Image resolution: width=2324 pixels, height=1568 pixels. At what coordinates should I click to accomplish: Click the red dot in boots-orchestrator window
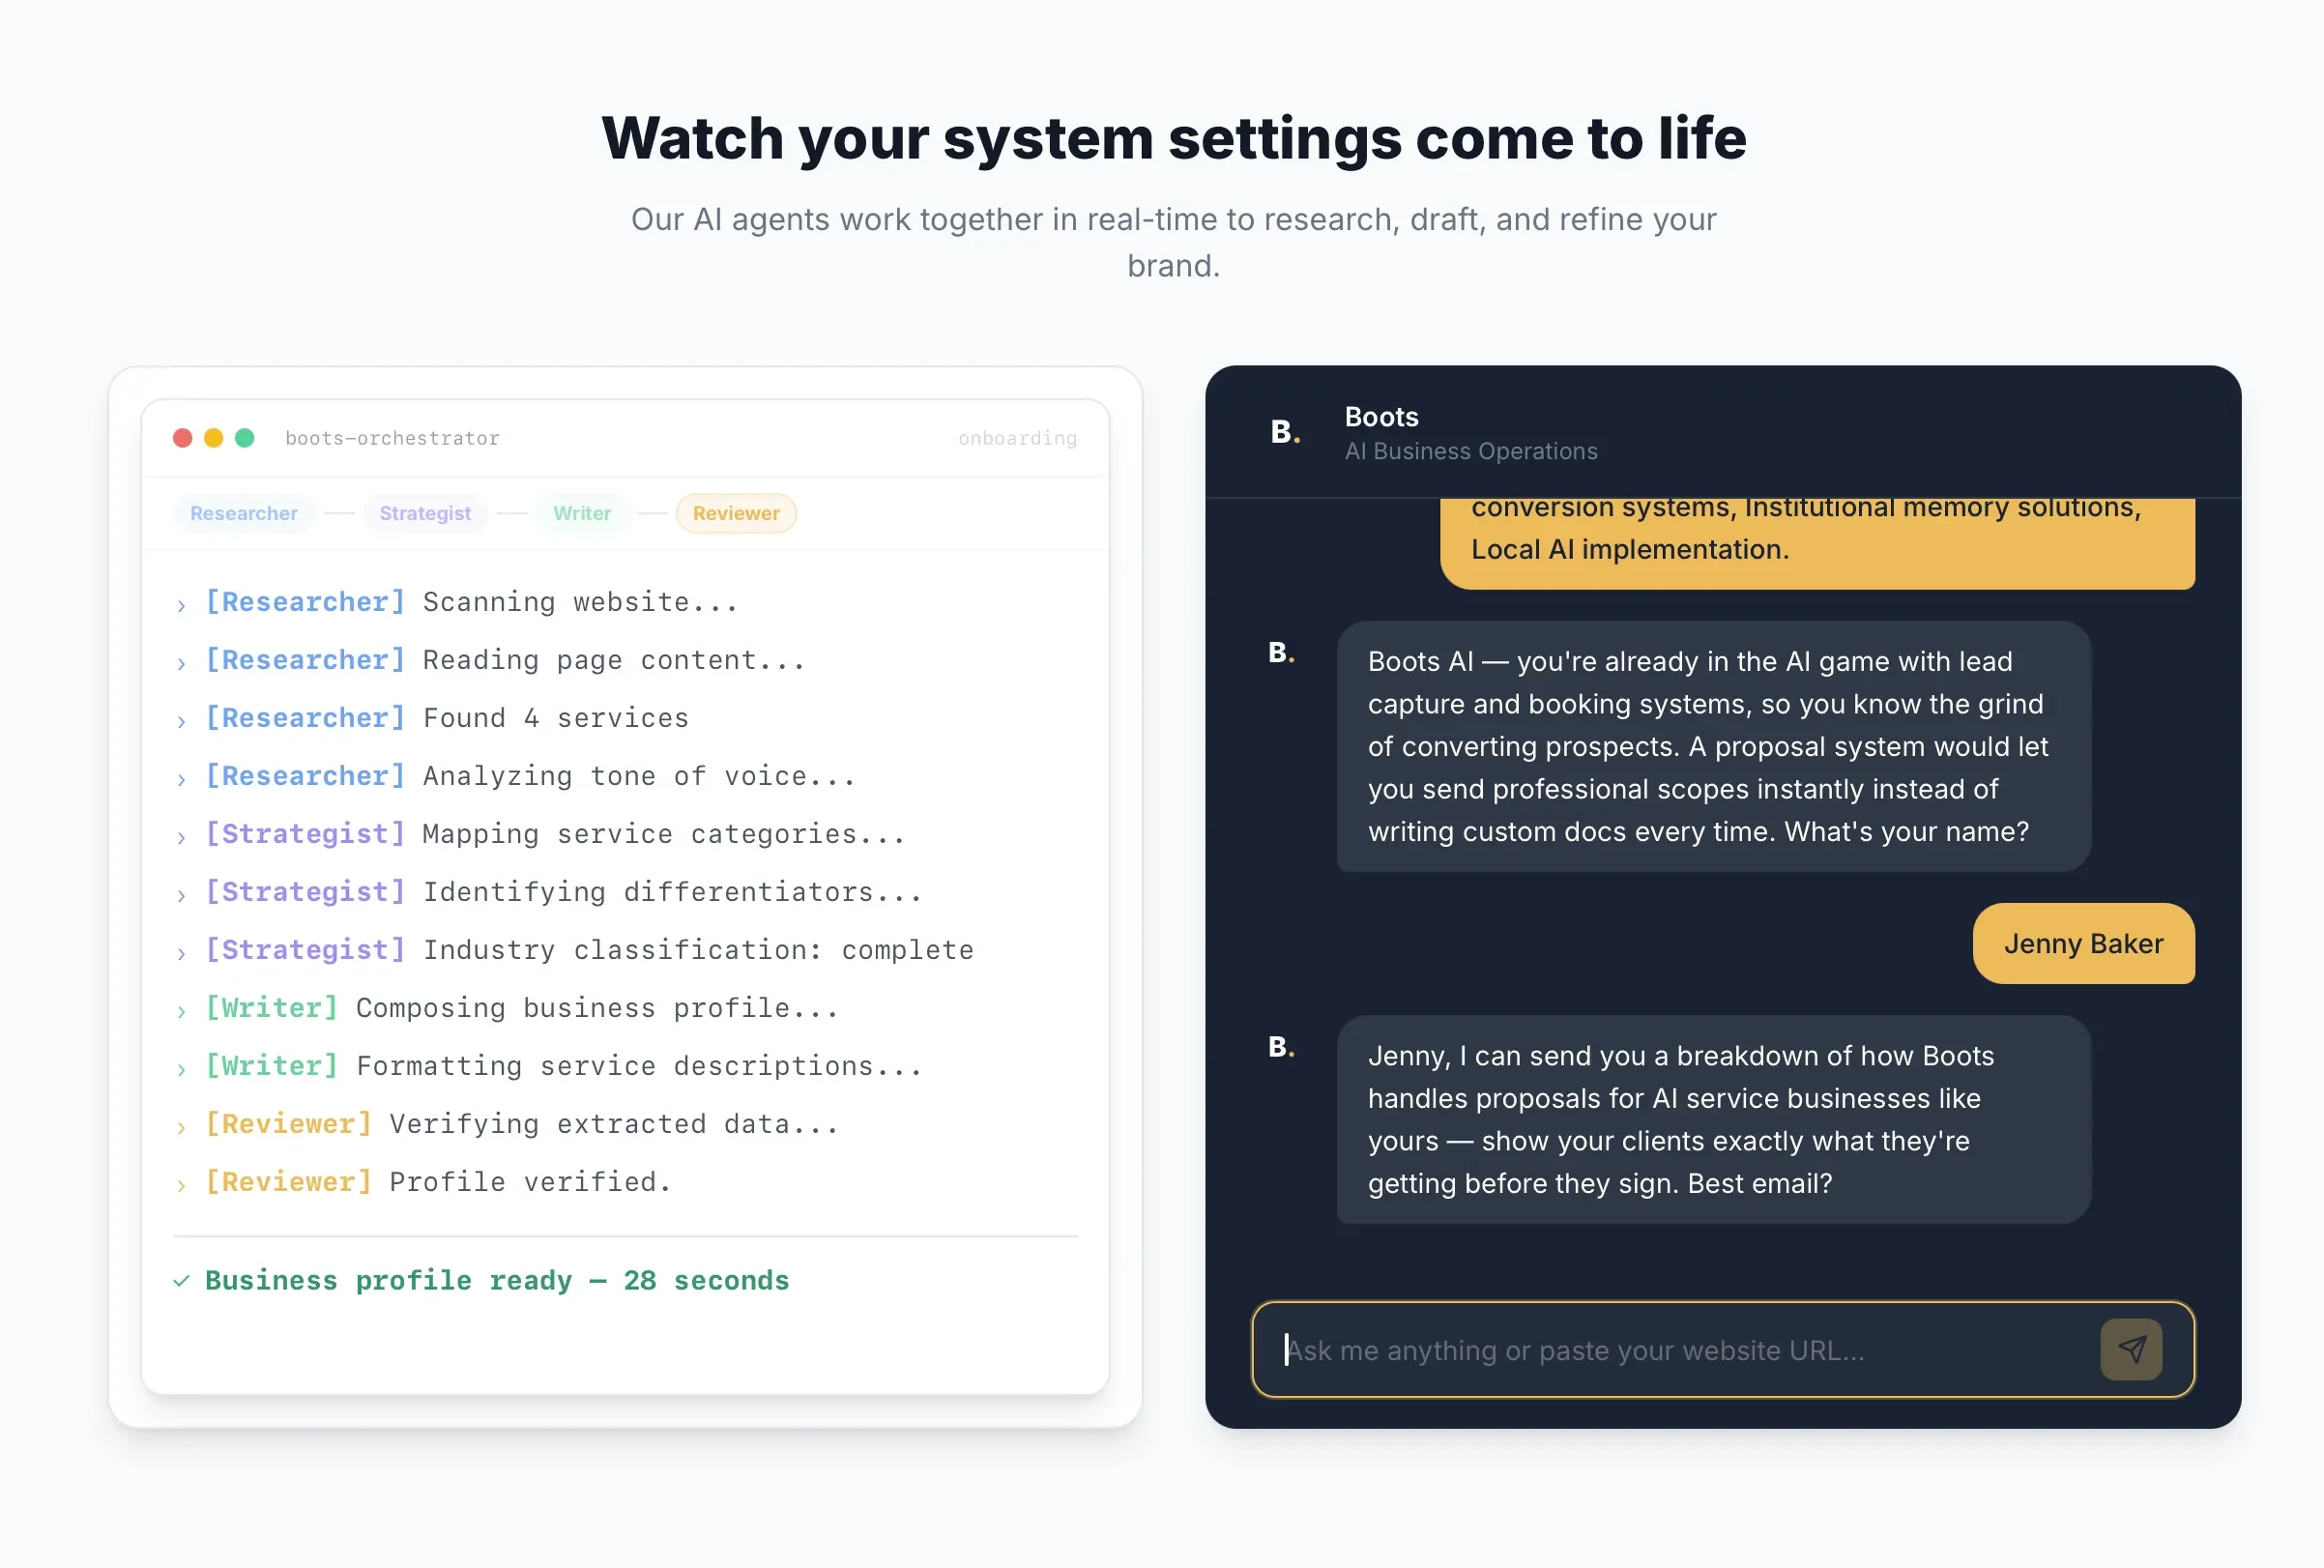click(182, 438)
